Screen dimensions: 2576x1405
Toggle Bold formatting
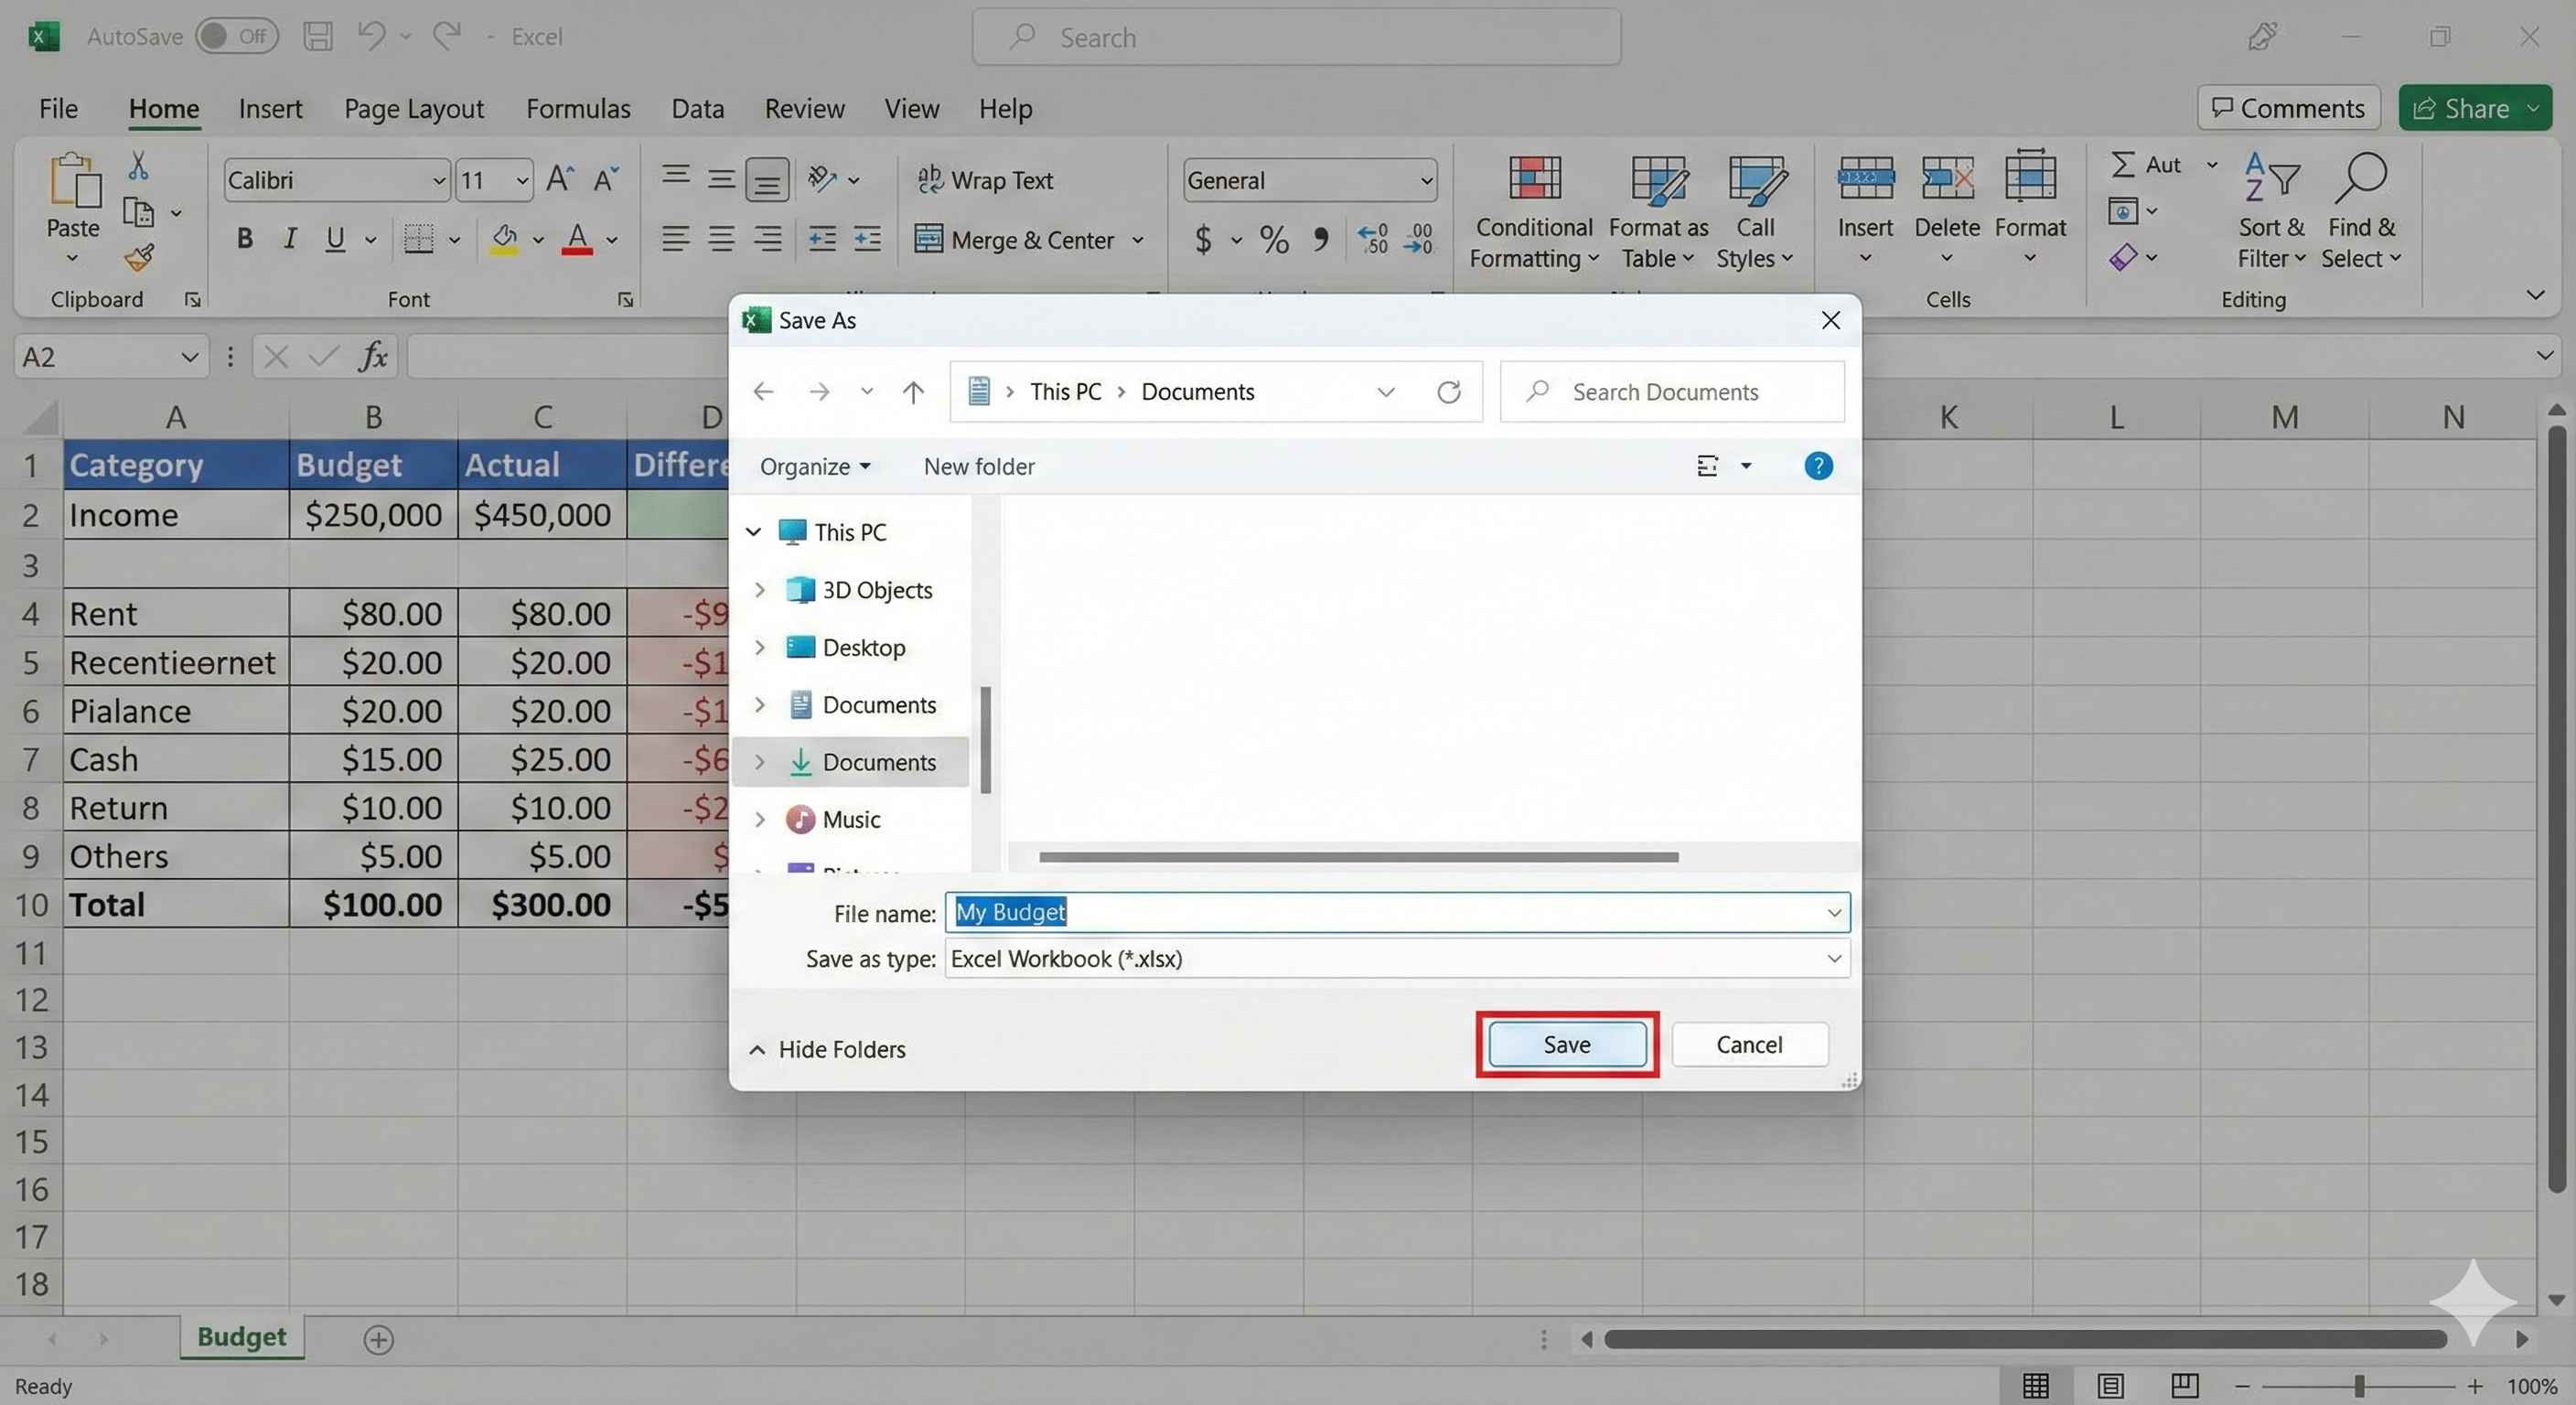[x=244, y=239]
